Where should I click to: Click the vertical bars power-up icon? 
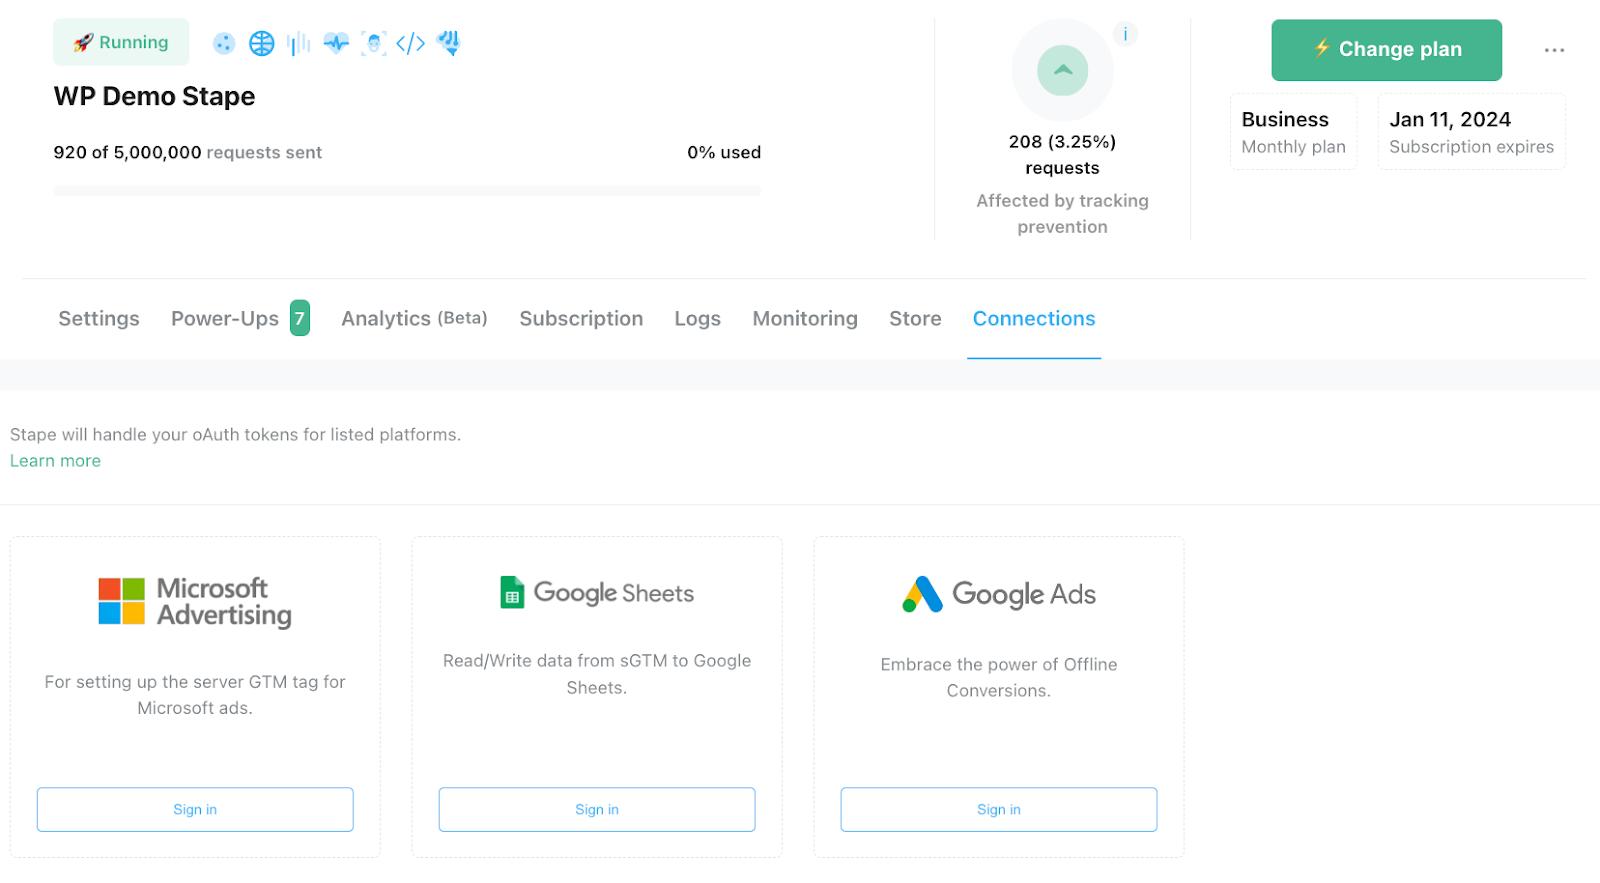tap(298, 43)
